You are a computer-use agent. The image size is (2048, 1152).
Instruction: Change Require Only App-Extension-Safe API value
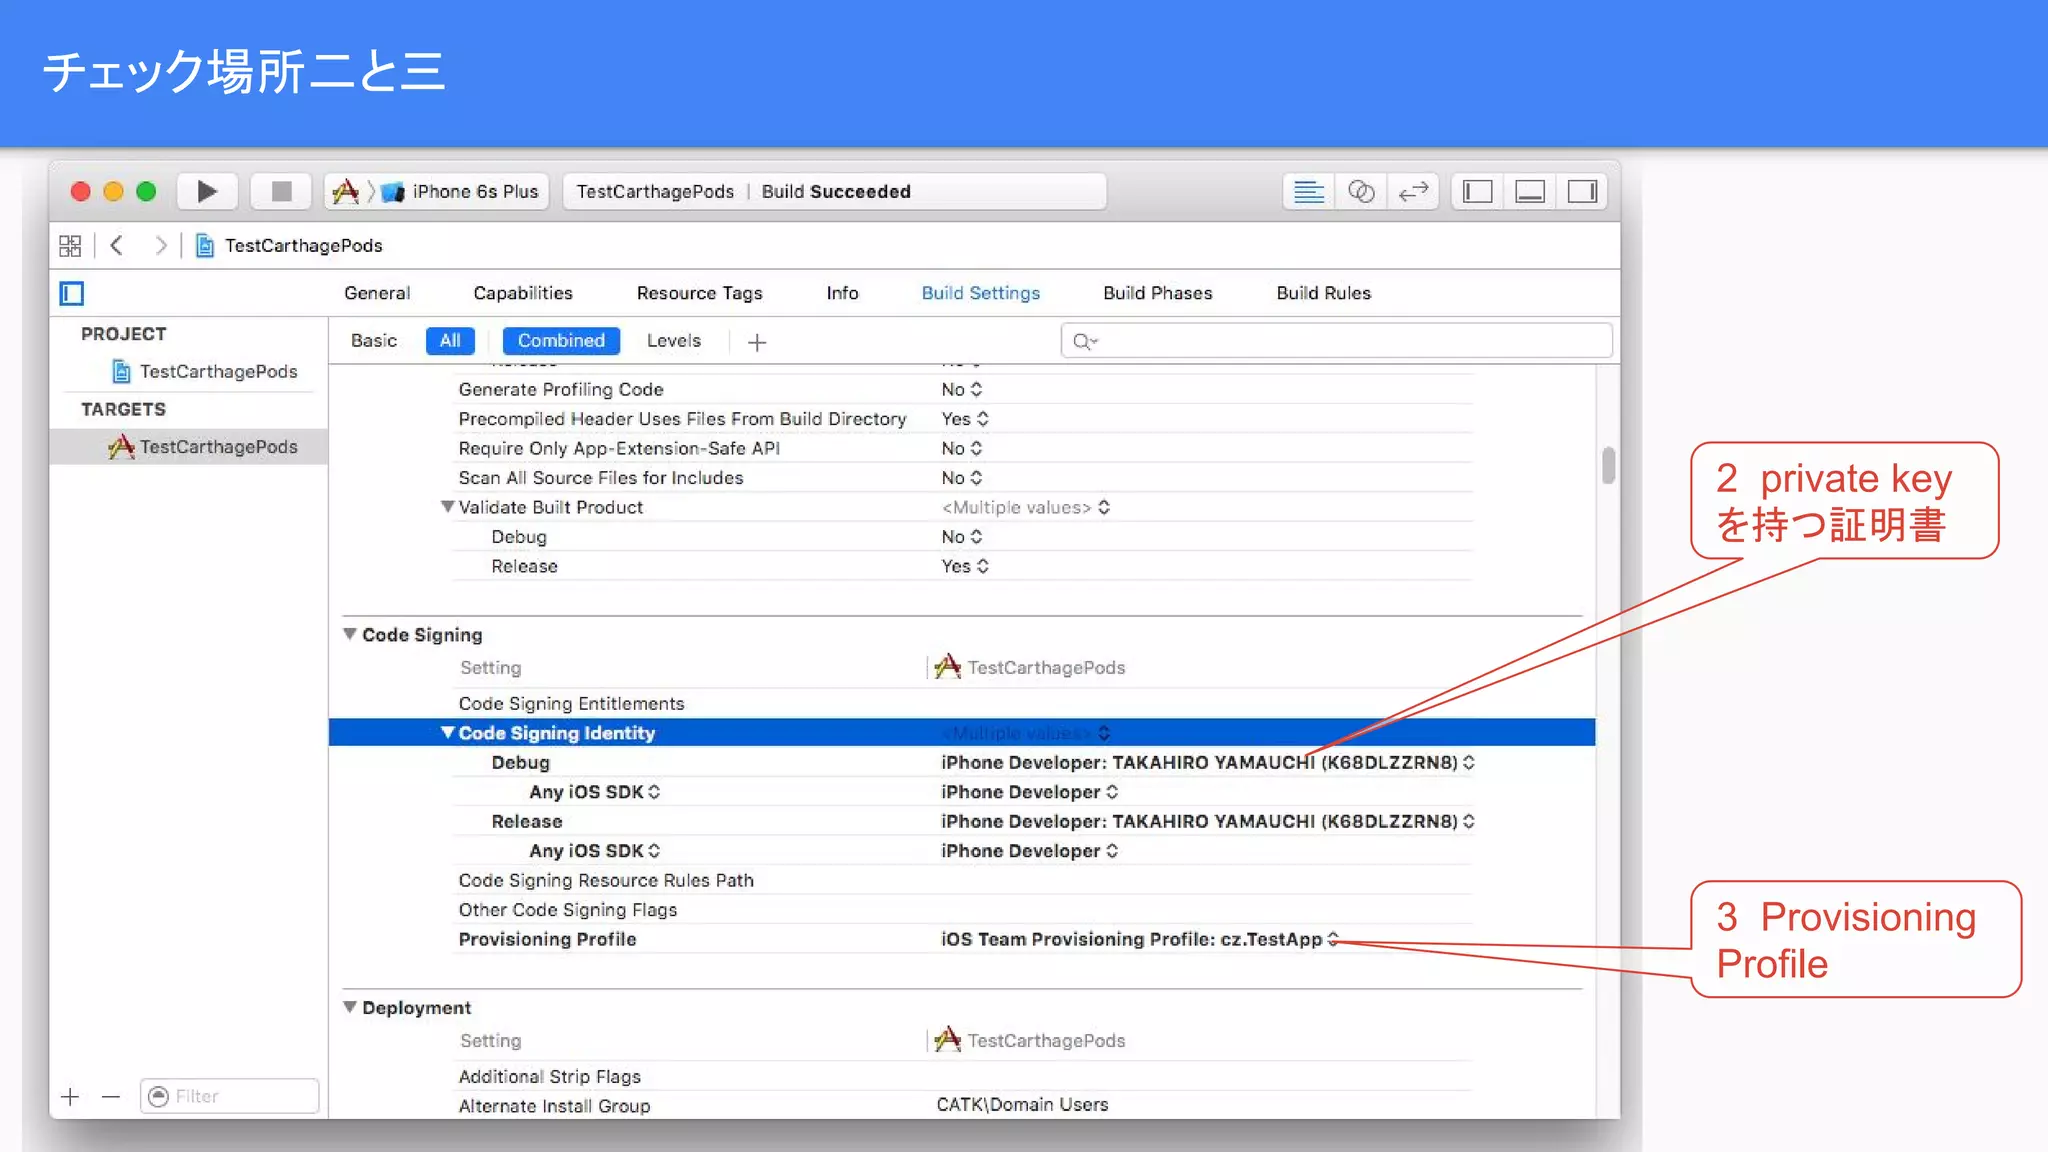pyautogui.click(x=962, y=448)
